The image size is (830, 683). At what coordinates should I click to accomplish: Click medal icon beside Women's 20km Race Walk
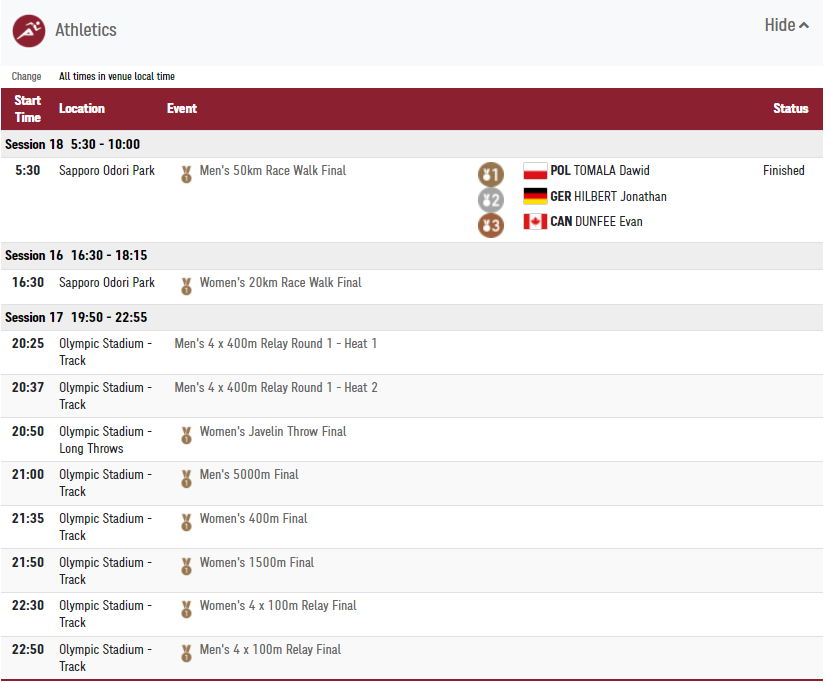pos(186,286)
